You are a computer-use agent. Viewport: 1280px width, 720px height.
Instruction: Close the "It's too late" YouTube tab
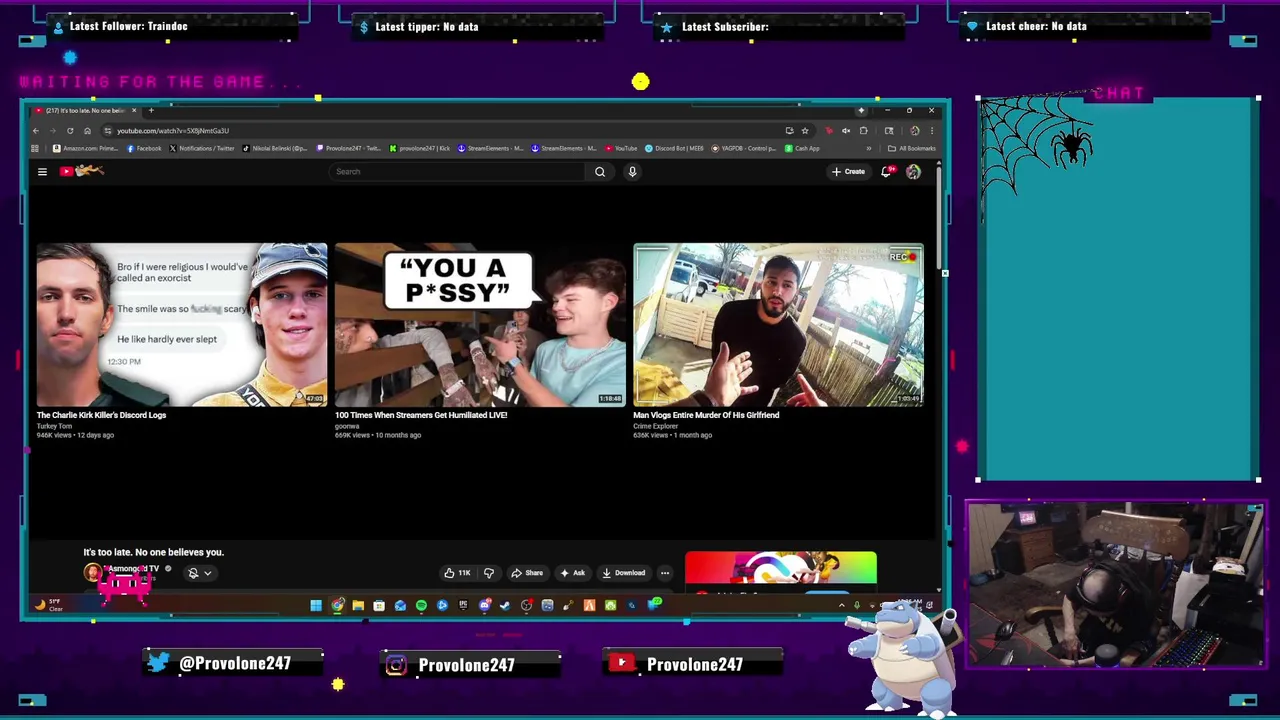(x=134, y=110)
